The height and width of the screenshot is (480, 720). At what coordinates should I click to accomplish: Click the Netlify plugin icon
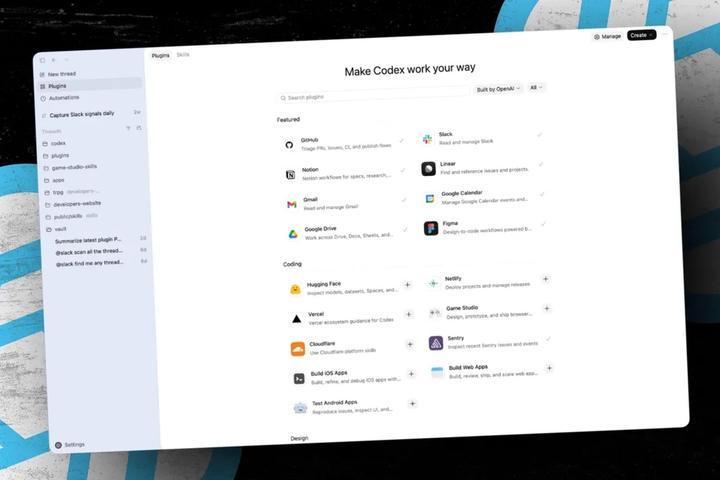coord(433,284)
